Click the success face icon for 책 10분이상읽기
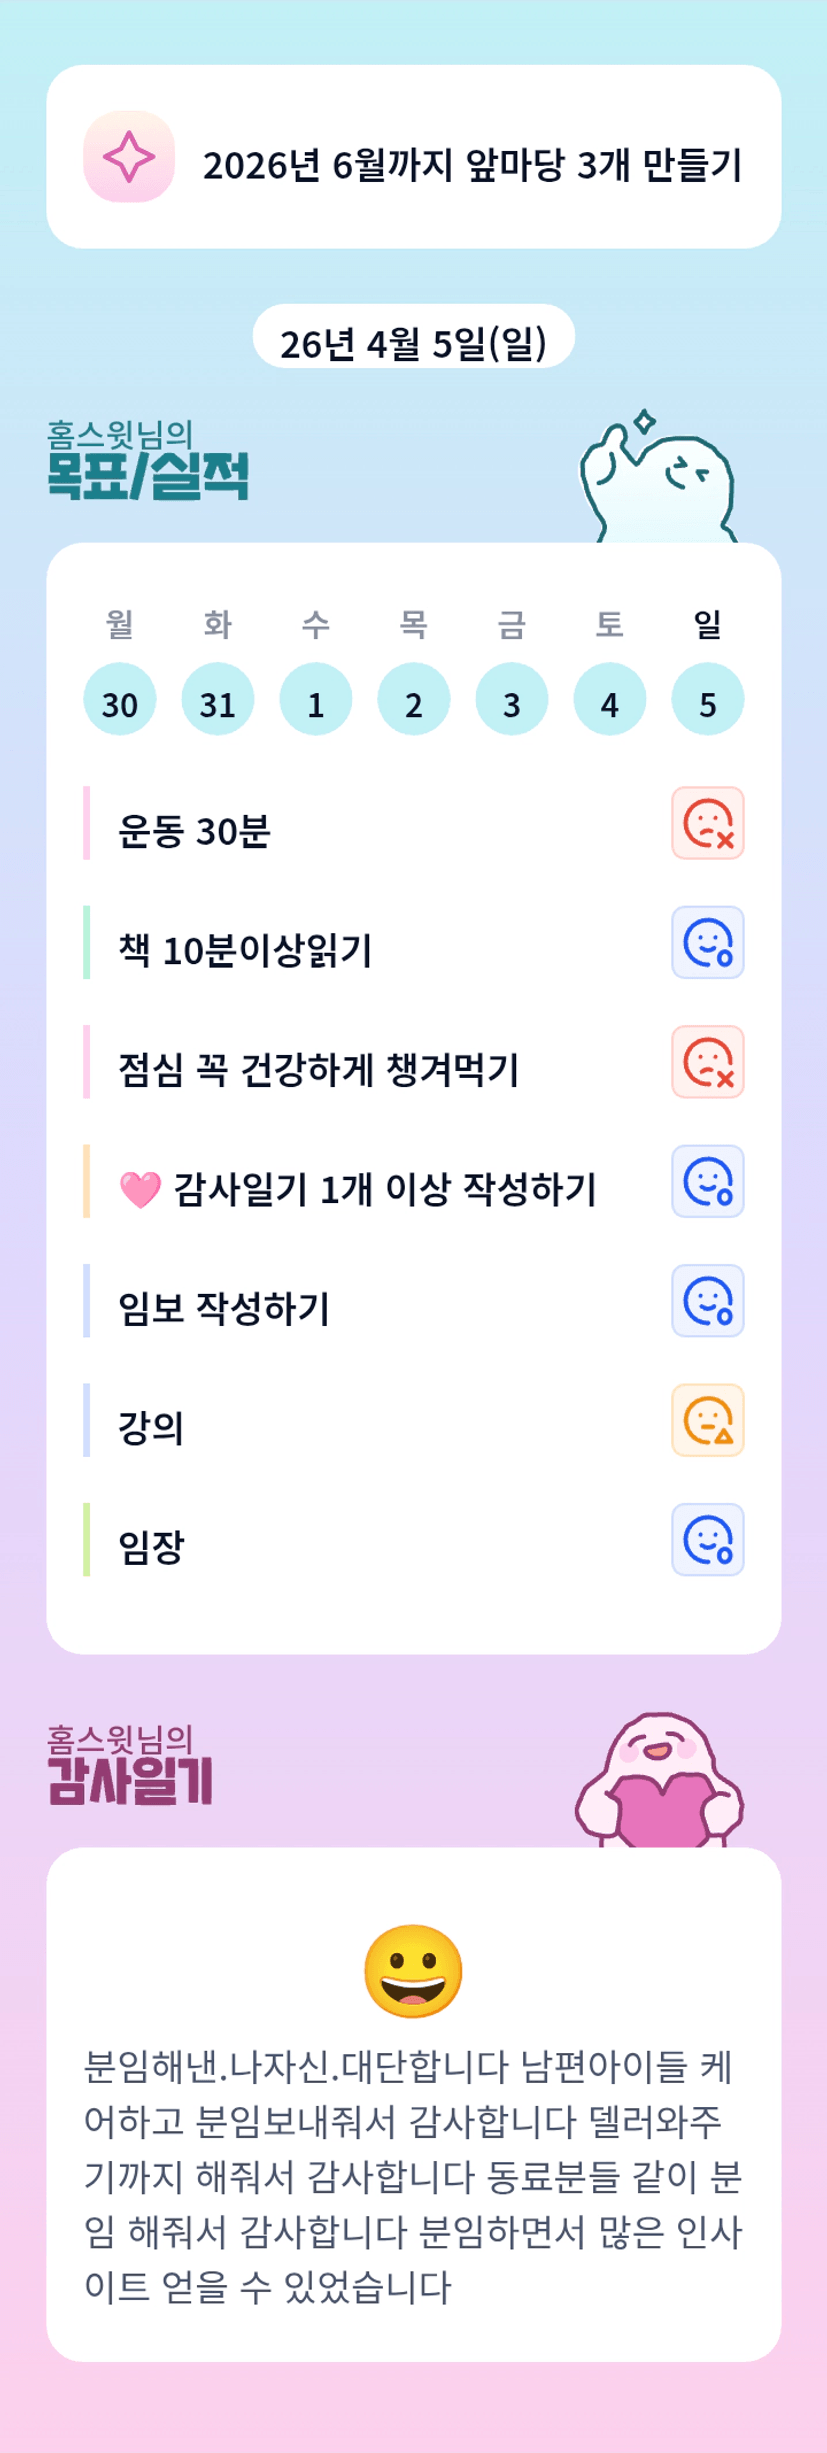 click(x=707, y=942)
